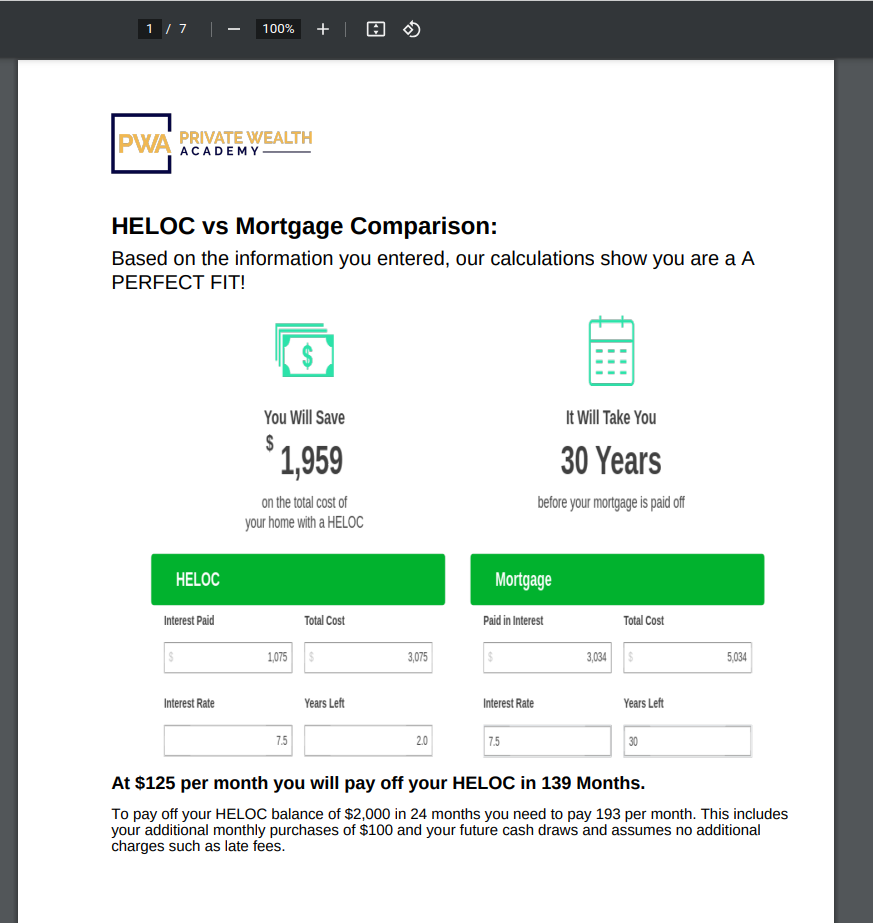The image size is (873, 923).
Task: Click the HELOC Interest Rate field
Action: (228, 741)
